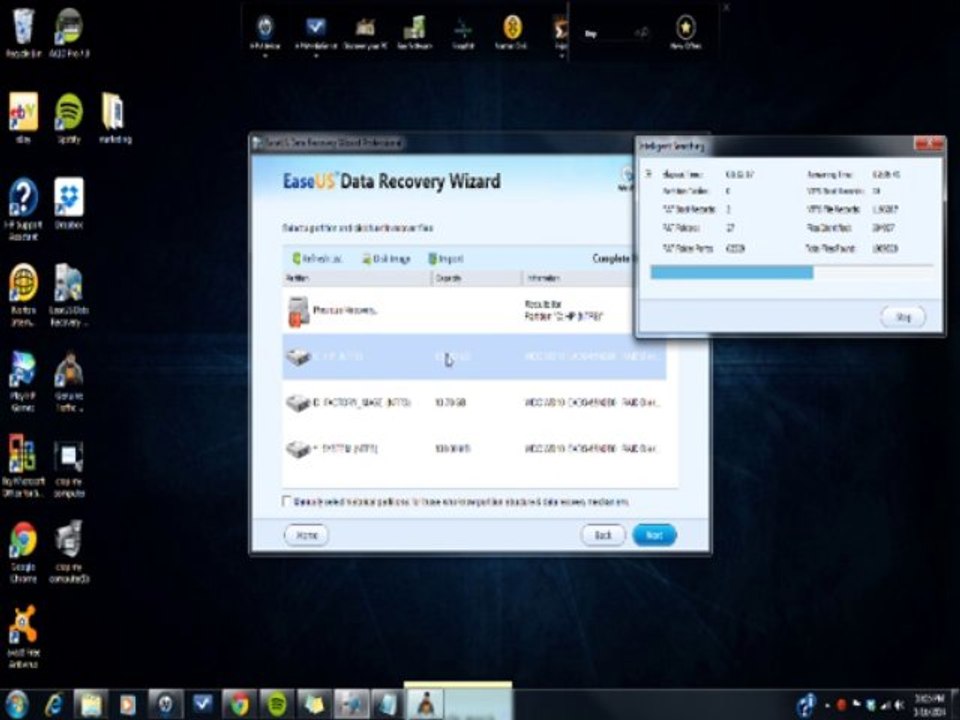Open HP Support Assistant desktop shortcut
The height and width of the screenshot is (720, 960).
pyautogui.click(x=23, y=209)
